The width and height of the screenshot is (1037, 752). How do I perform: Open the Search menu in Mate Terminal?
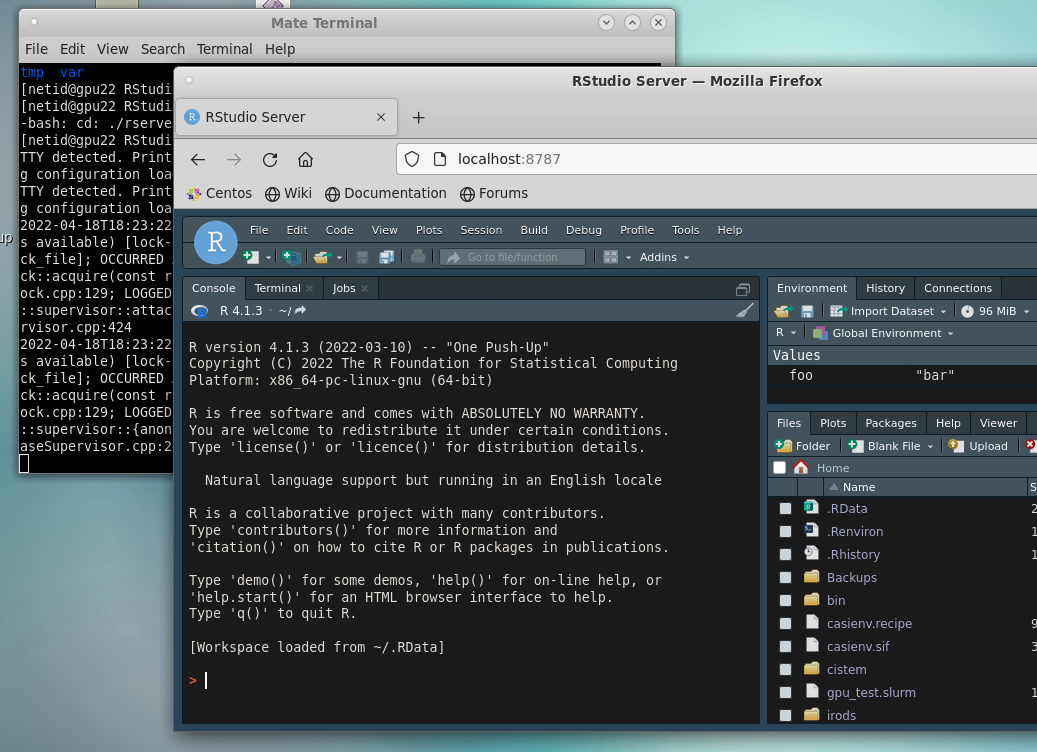click(x=163, y=49)
